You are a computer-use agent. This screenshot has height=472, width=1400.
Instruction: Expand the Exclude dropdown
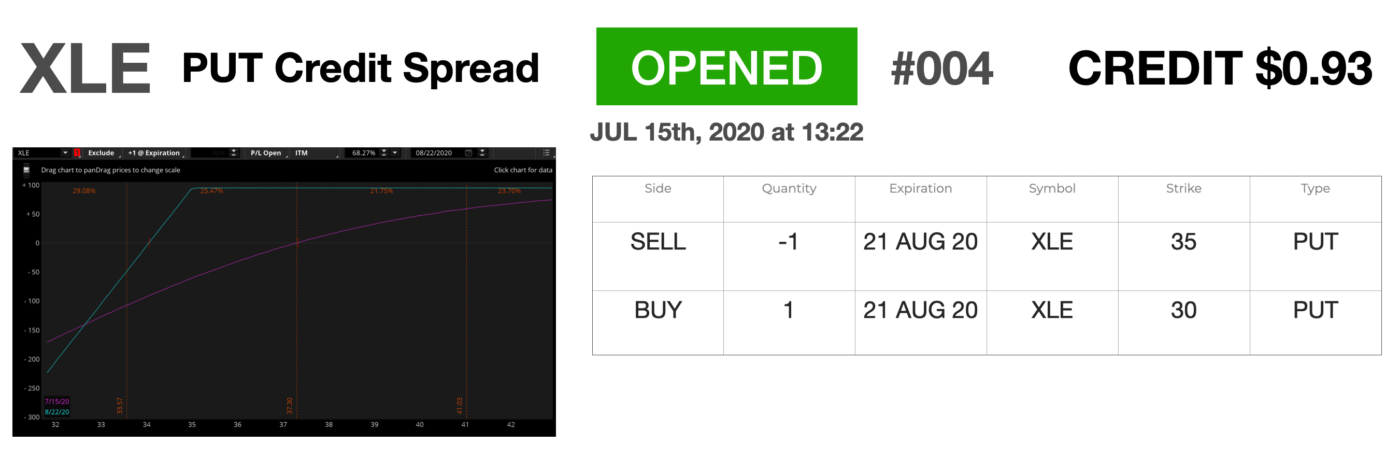tap(101, 153)
